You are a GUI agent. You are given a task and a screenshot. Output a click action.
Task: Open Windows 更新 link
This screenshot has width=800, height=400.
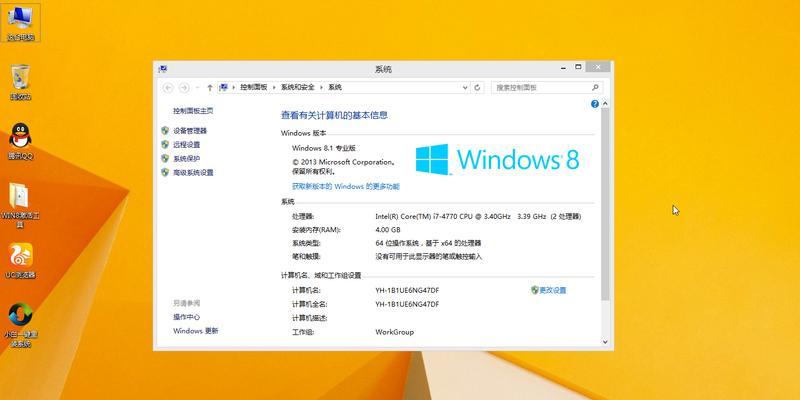pos(195,331)
